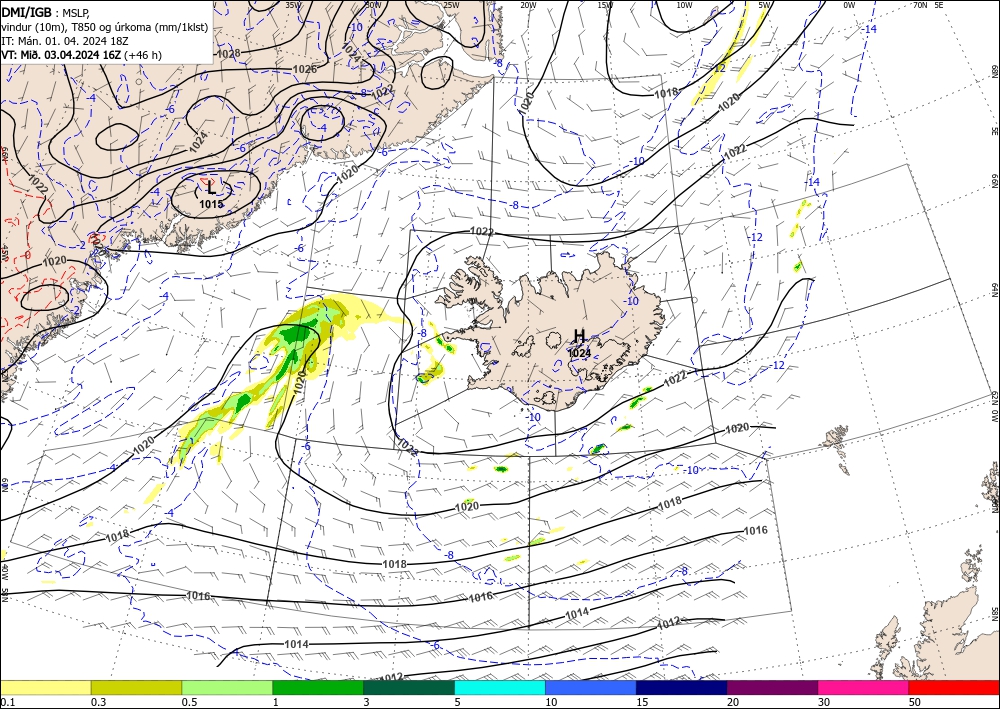
Task: Click the 'VT: Mið. 03.04.2024 16Z' valid time line
Action: click(61, 55)
